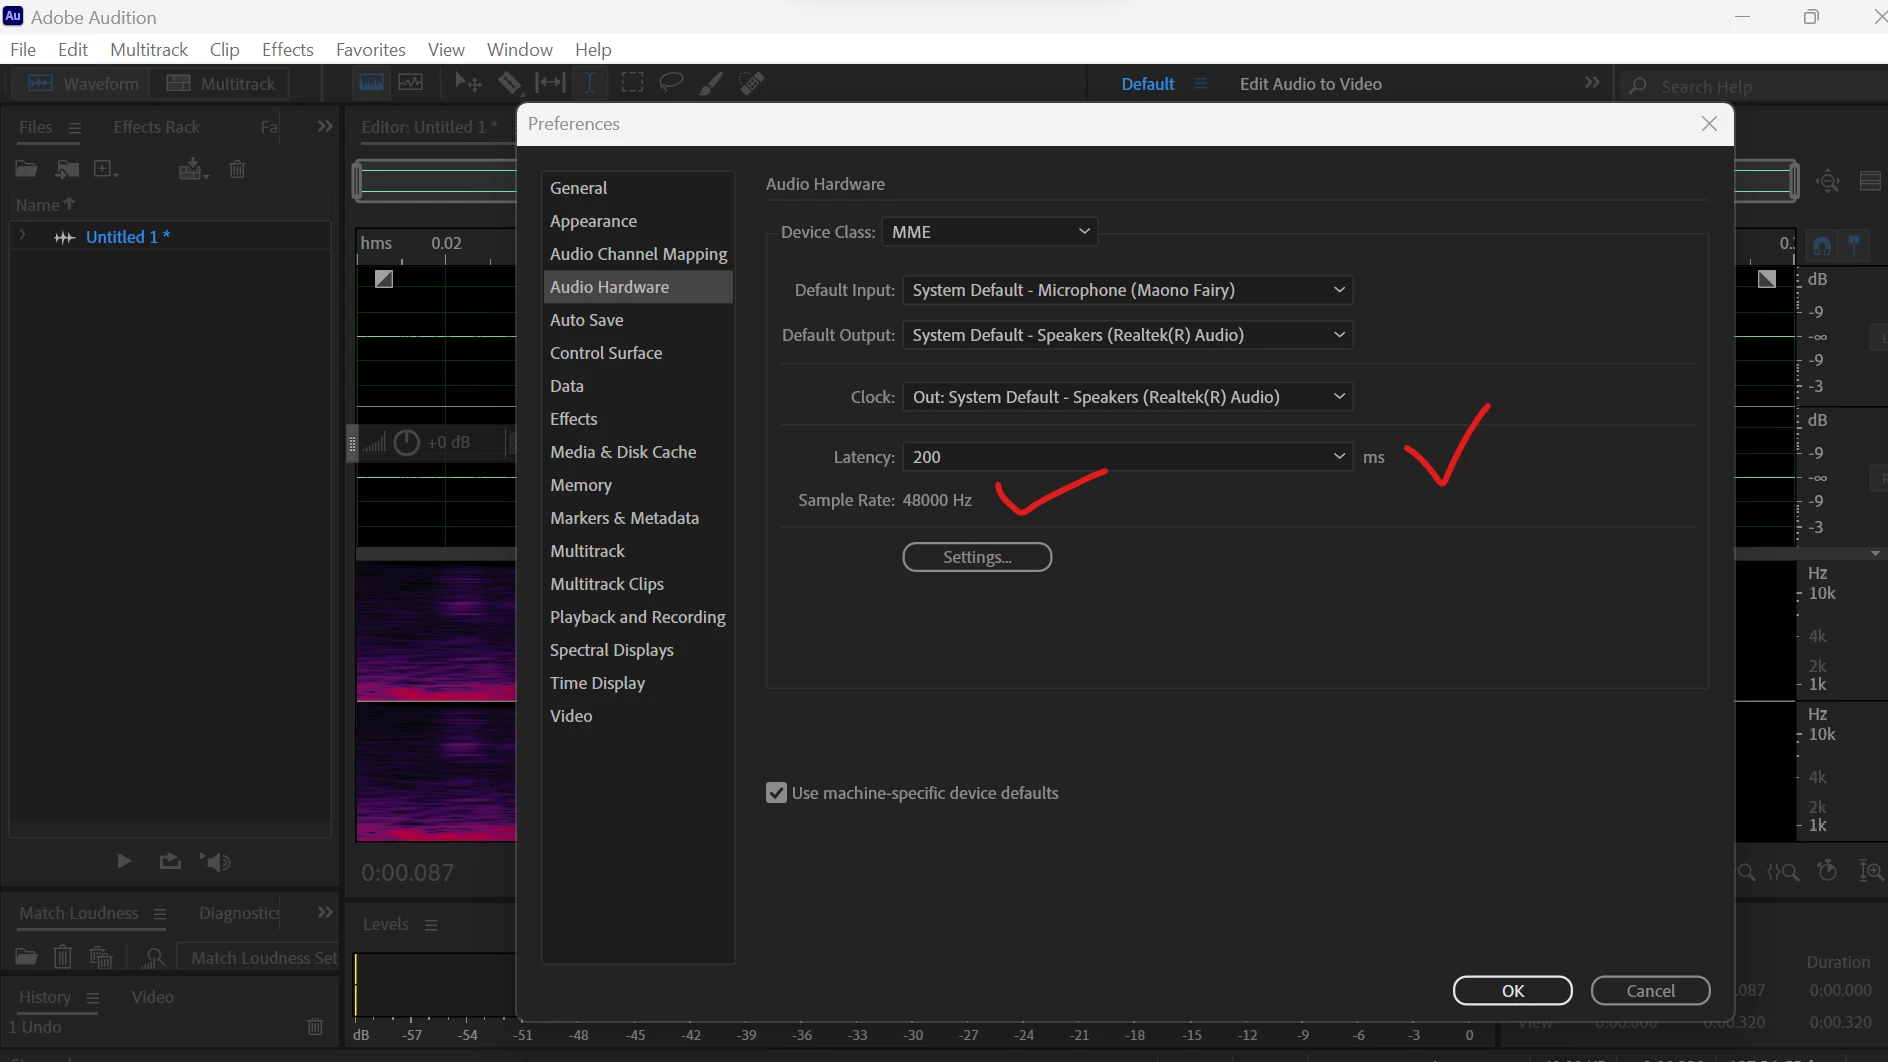Switch to the Effects Rack tab

pos(157,127)
